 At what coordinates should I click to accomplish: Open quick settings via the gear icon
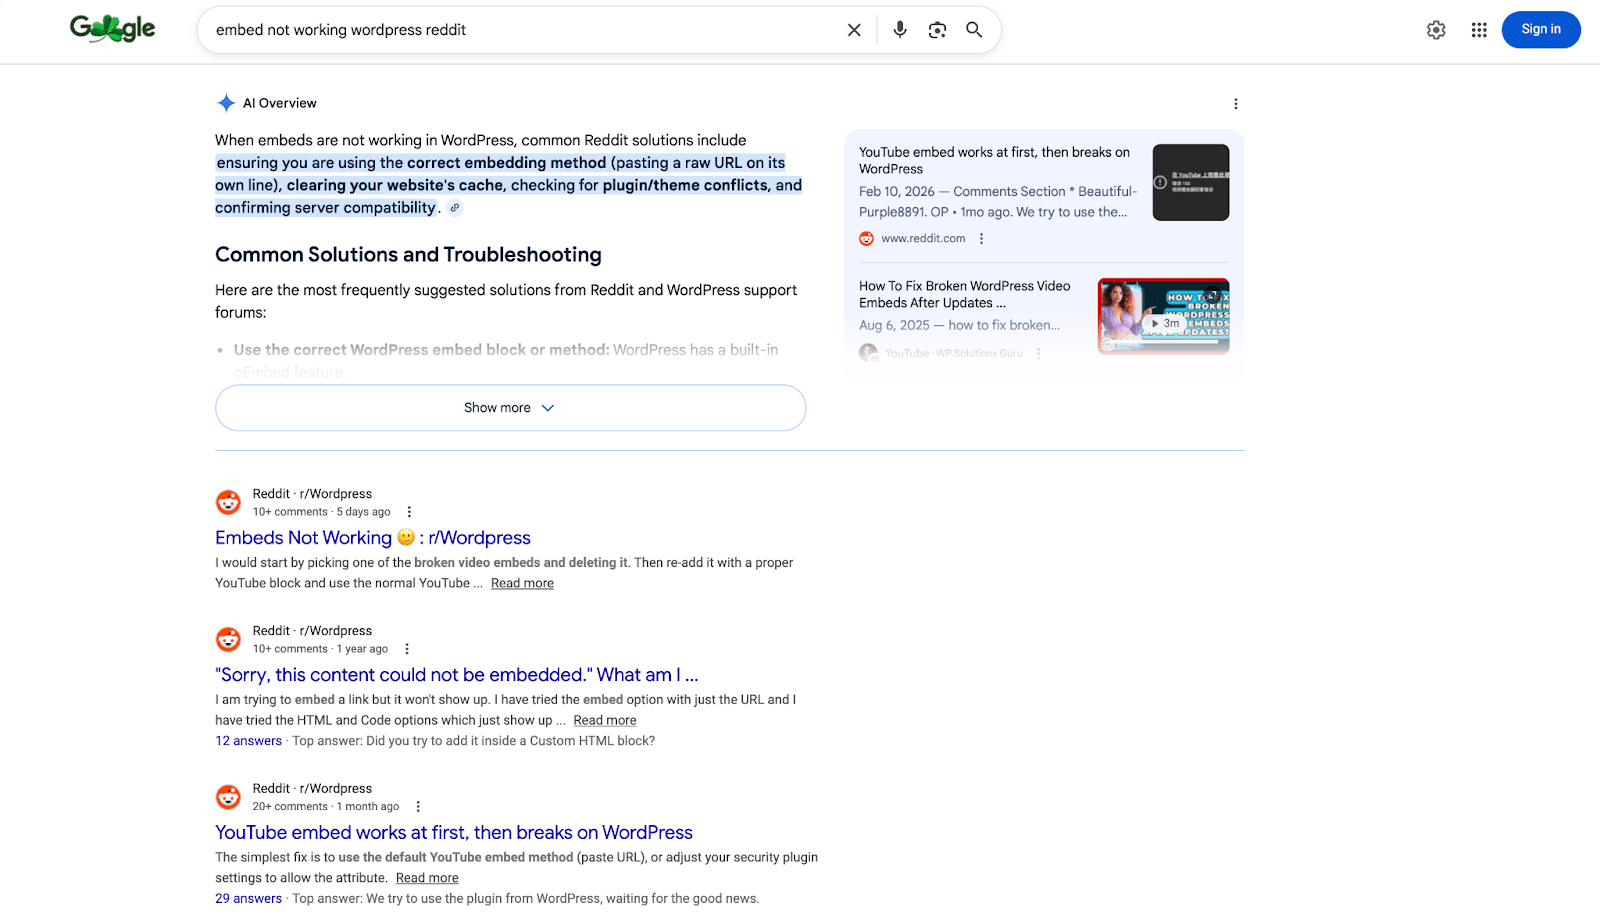click(1435, 29)
